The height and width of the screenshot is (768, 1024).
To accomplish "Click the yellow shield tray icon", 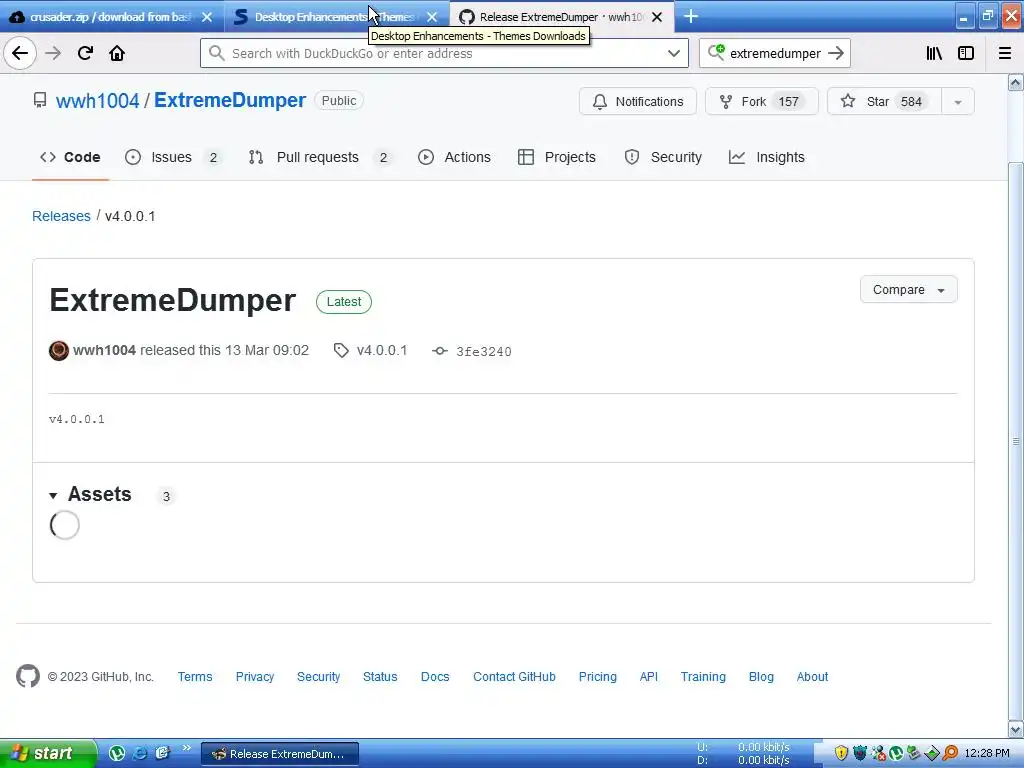I will [x=841, y=753].
